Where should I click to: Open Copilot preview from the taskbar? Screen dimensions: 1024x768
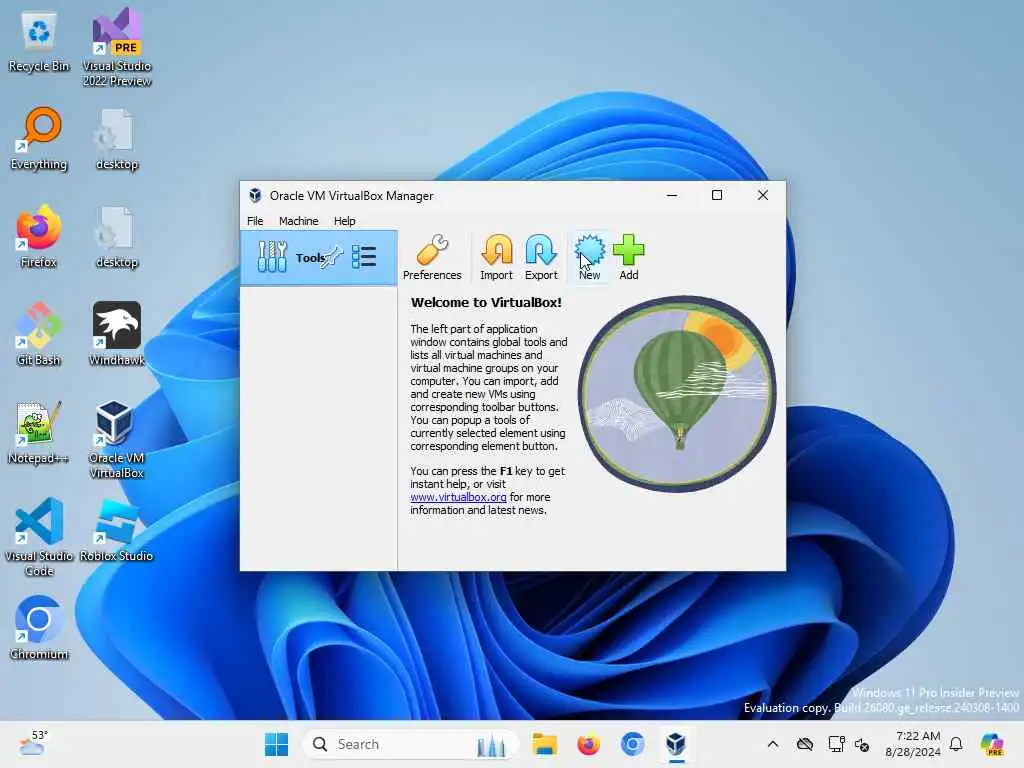(x=991, y=744)
